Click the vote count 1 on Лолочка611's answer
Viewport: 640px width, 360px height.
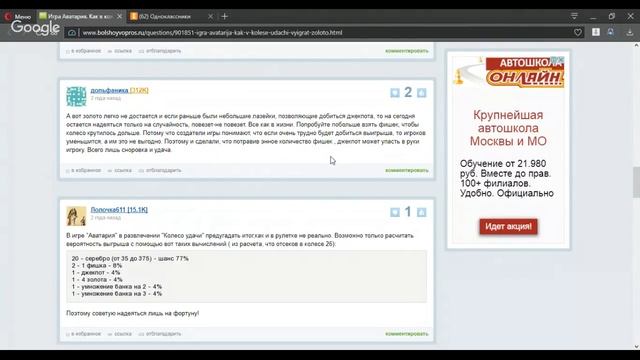pos(408,212)
